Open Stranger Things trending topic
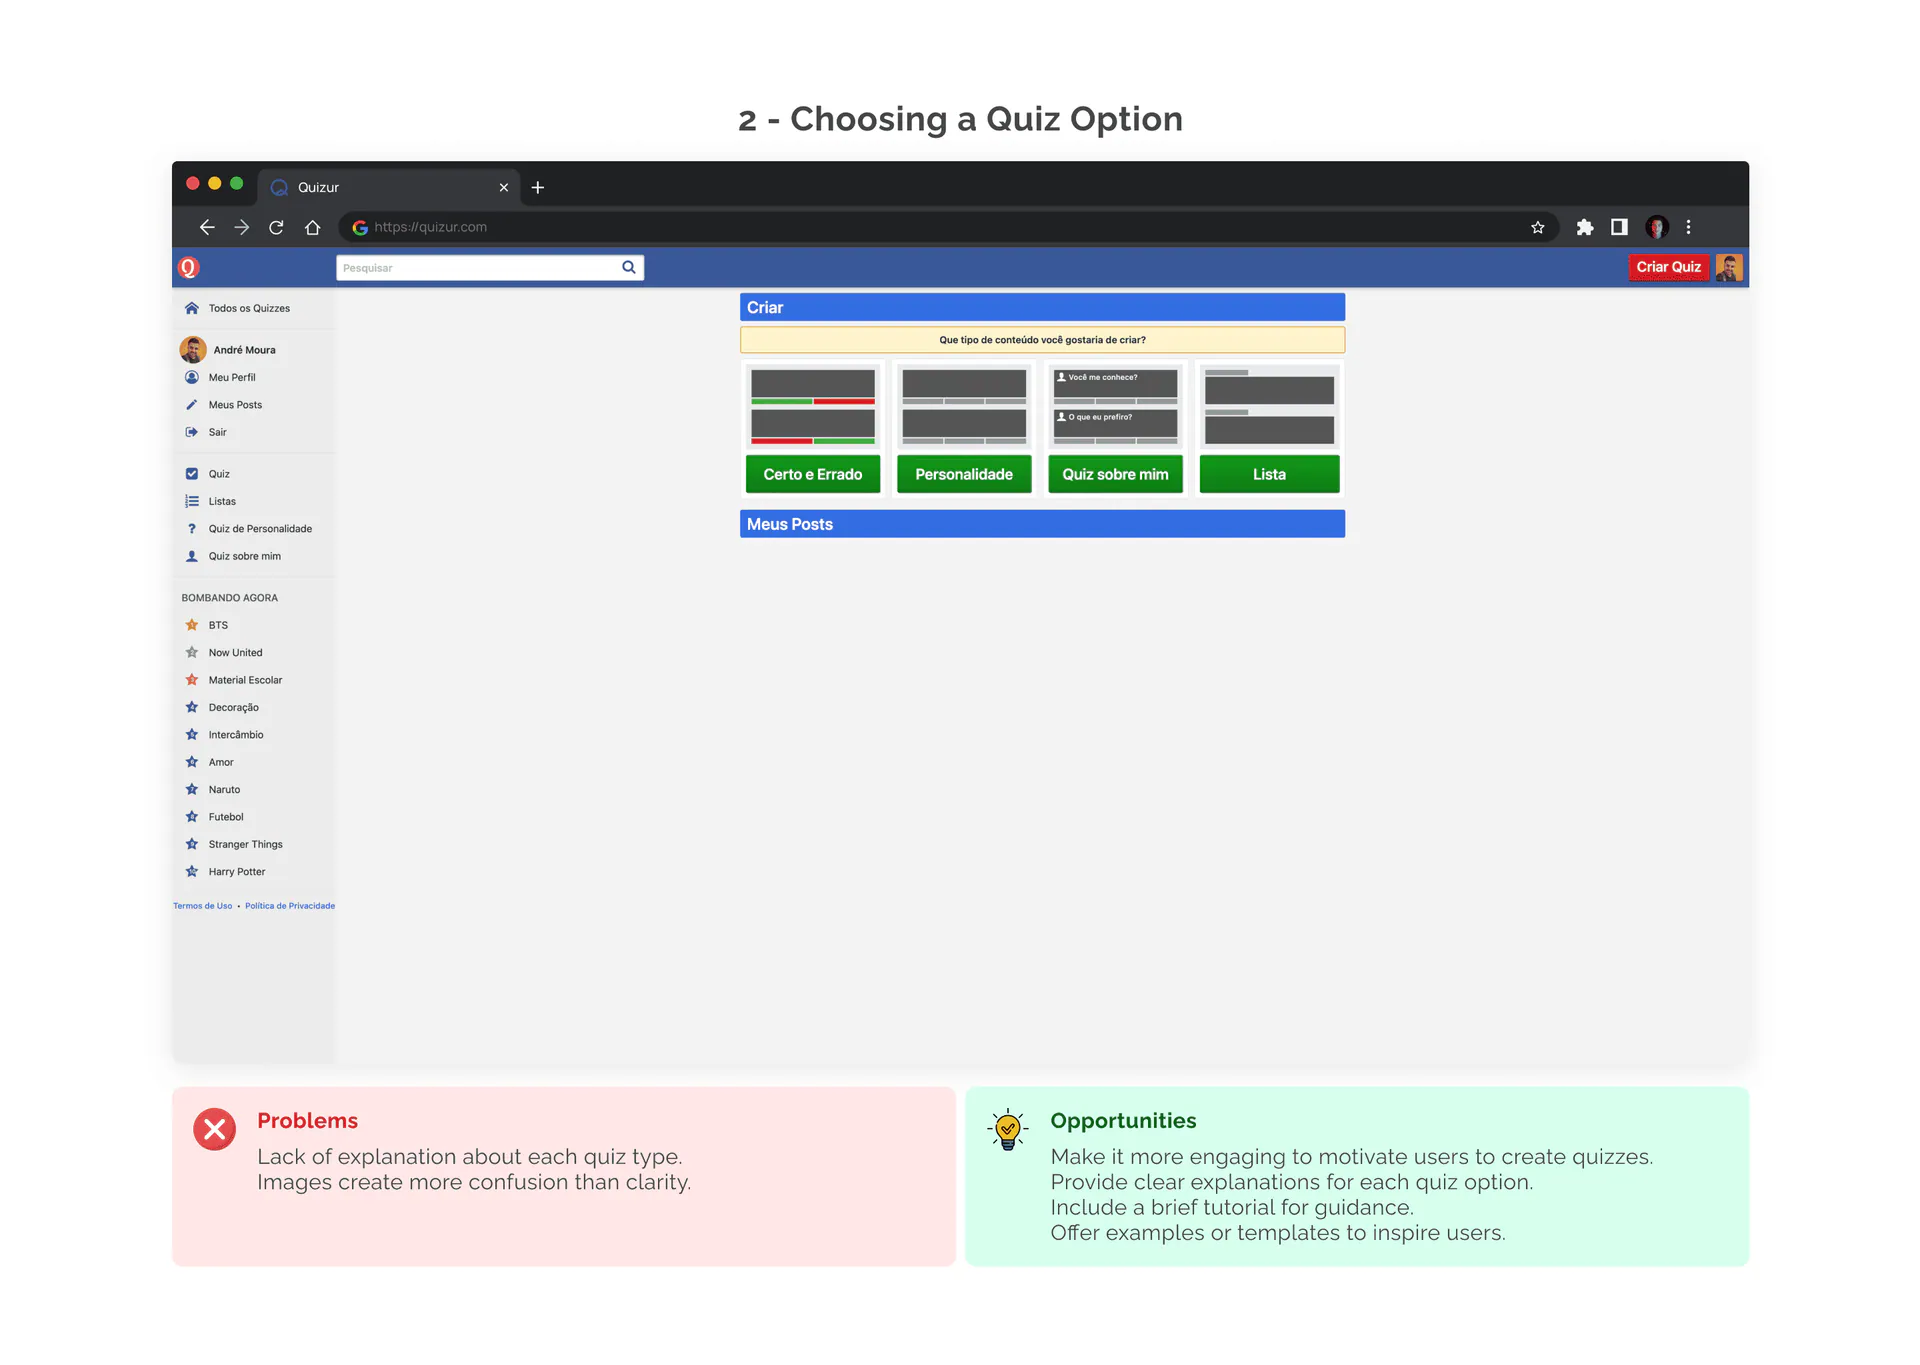Viewport: 1920px width, 1365px height. coord(246,845)
